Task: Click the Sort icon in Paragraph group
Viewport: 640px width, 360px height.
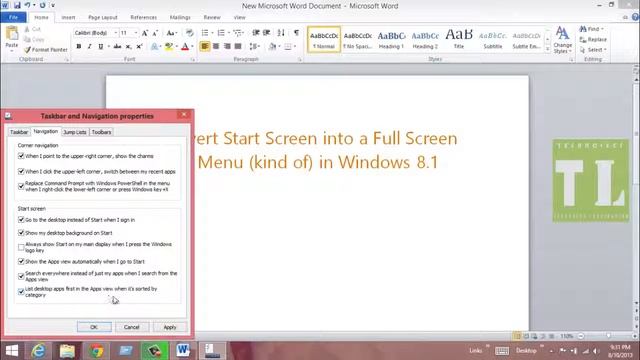Action: click(x=281, y=33)
